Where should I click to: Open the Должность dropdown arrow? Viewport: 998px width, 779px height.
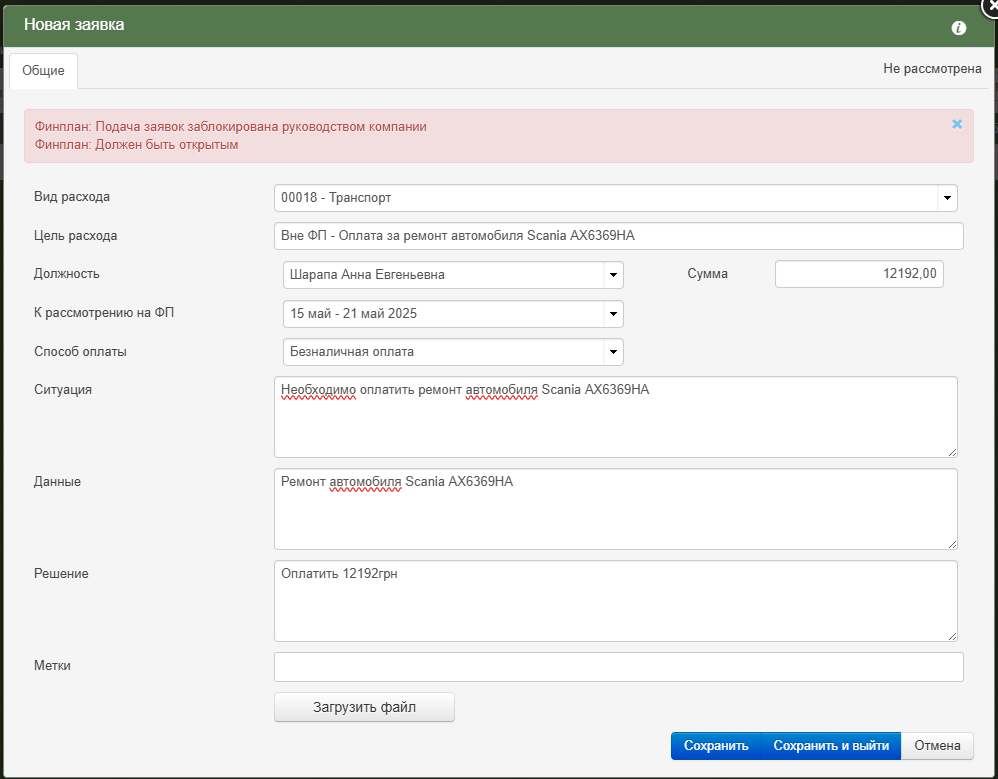tap(613, 275)
